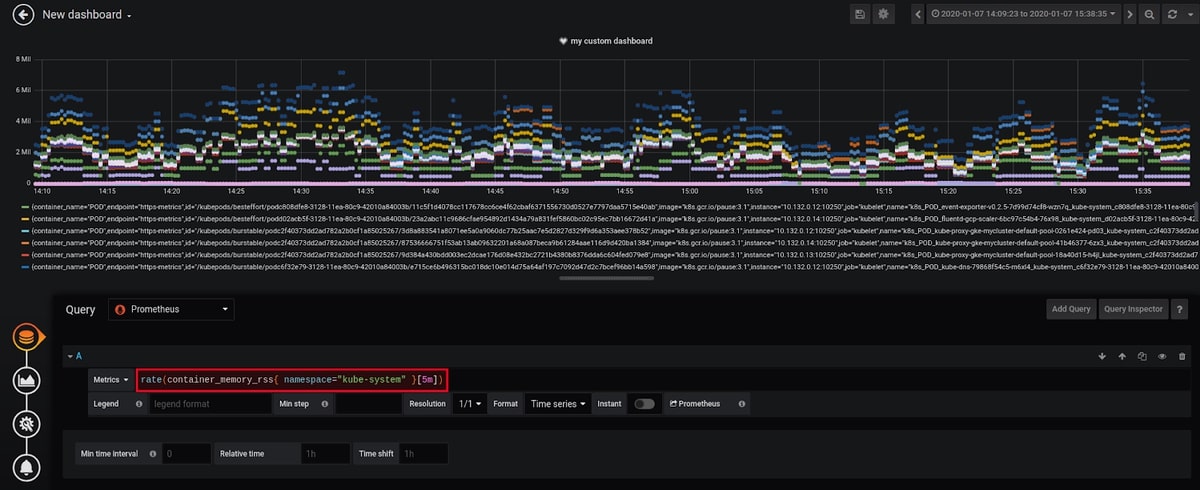Hide query A with the eye icon
This screenshot has height=490, width=1200.
coord(1162,356)
